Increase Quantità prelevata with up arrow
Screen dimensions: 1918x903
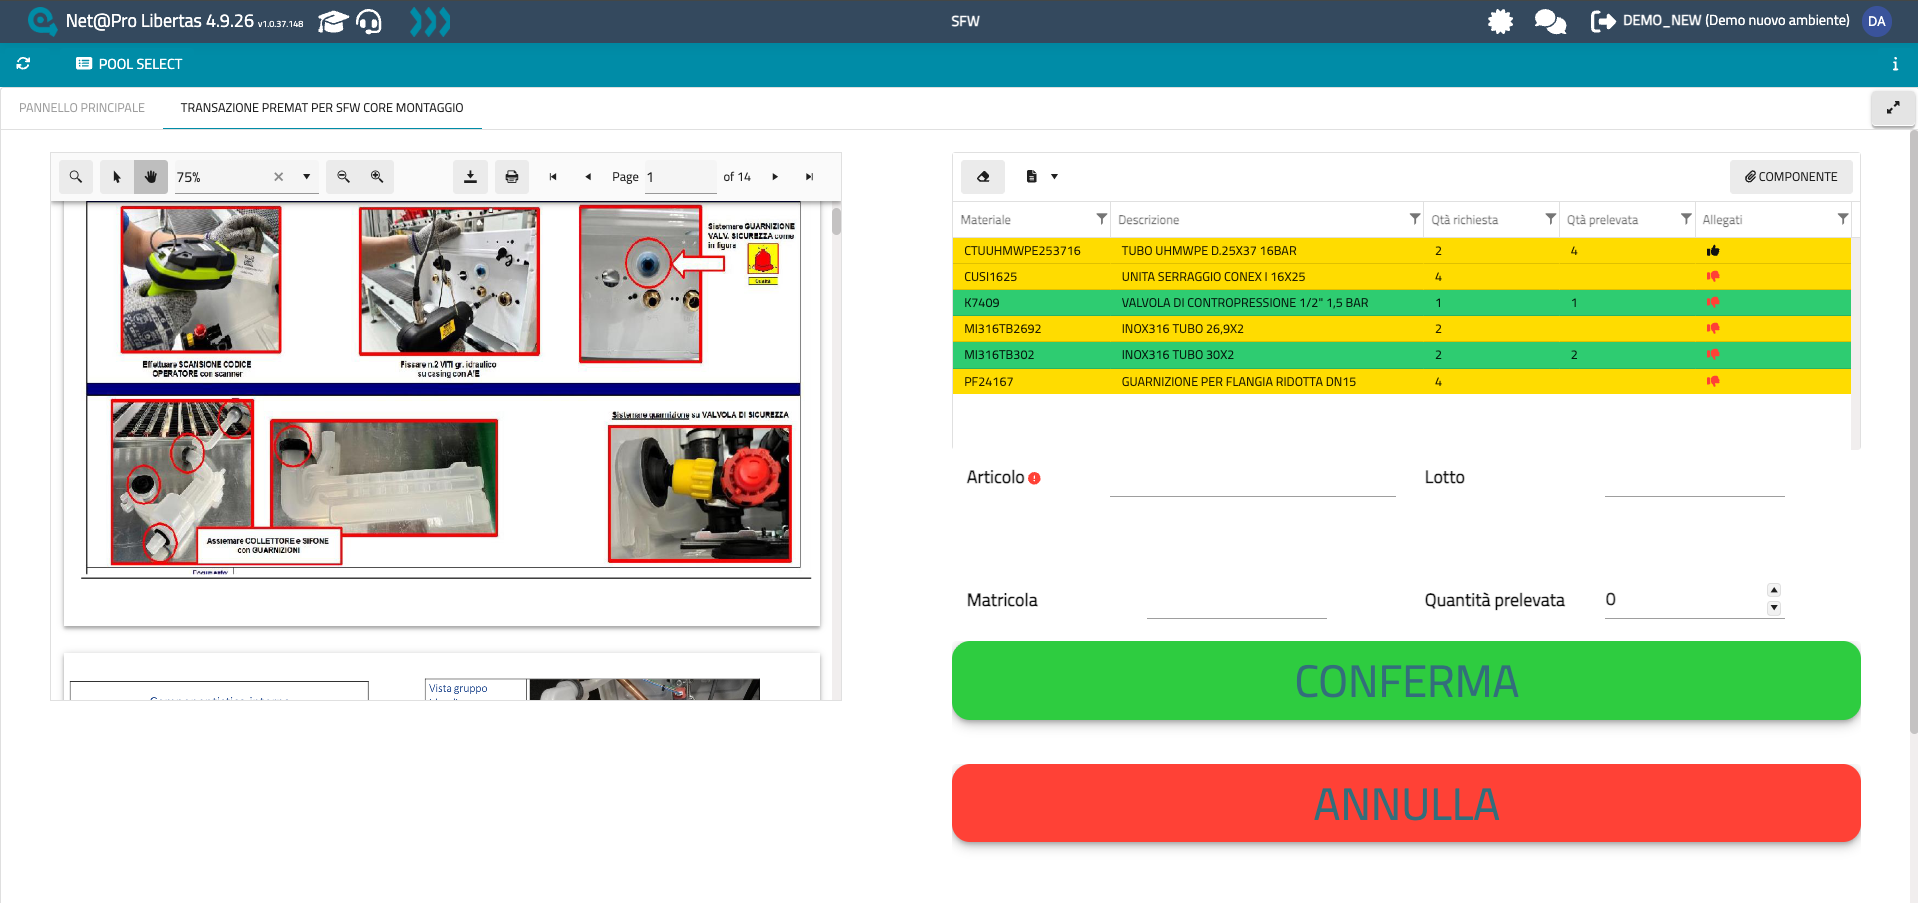point(1774,590)
